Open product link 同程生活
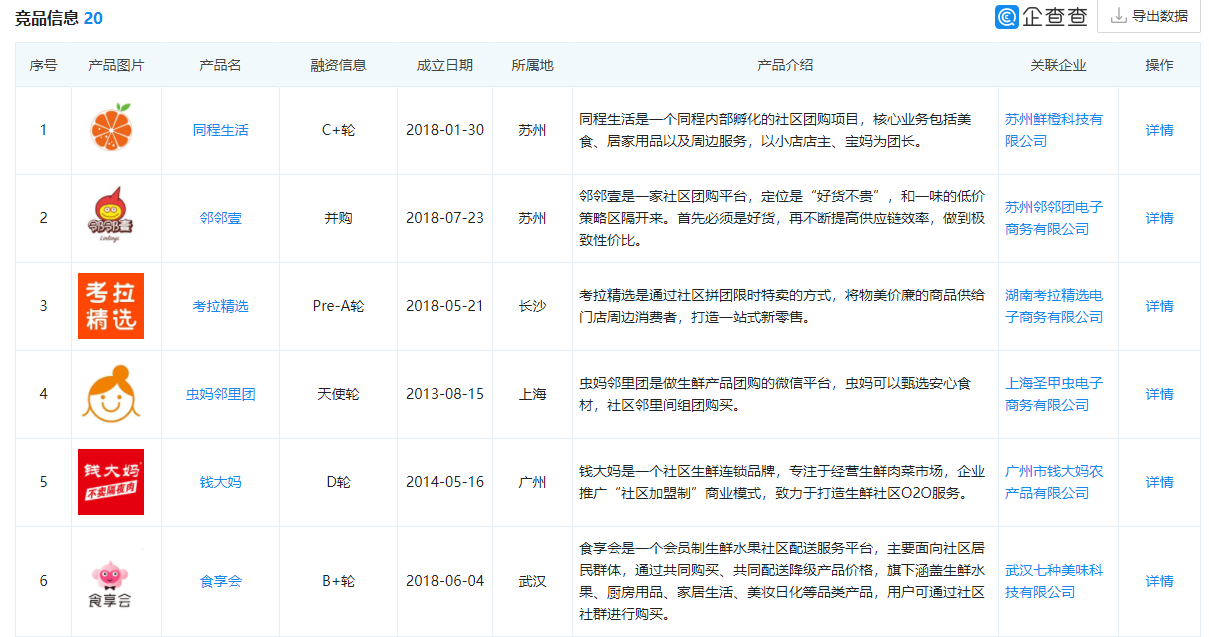Viewport: 1209px width, 637px height. pyautogui.click(x=221, y=130)
